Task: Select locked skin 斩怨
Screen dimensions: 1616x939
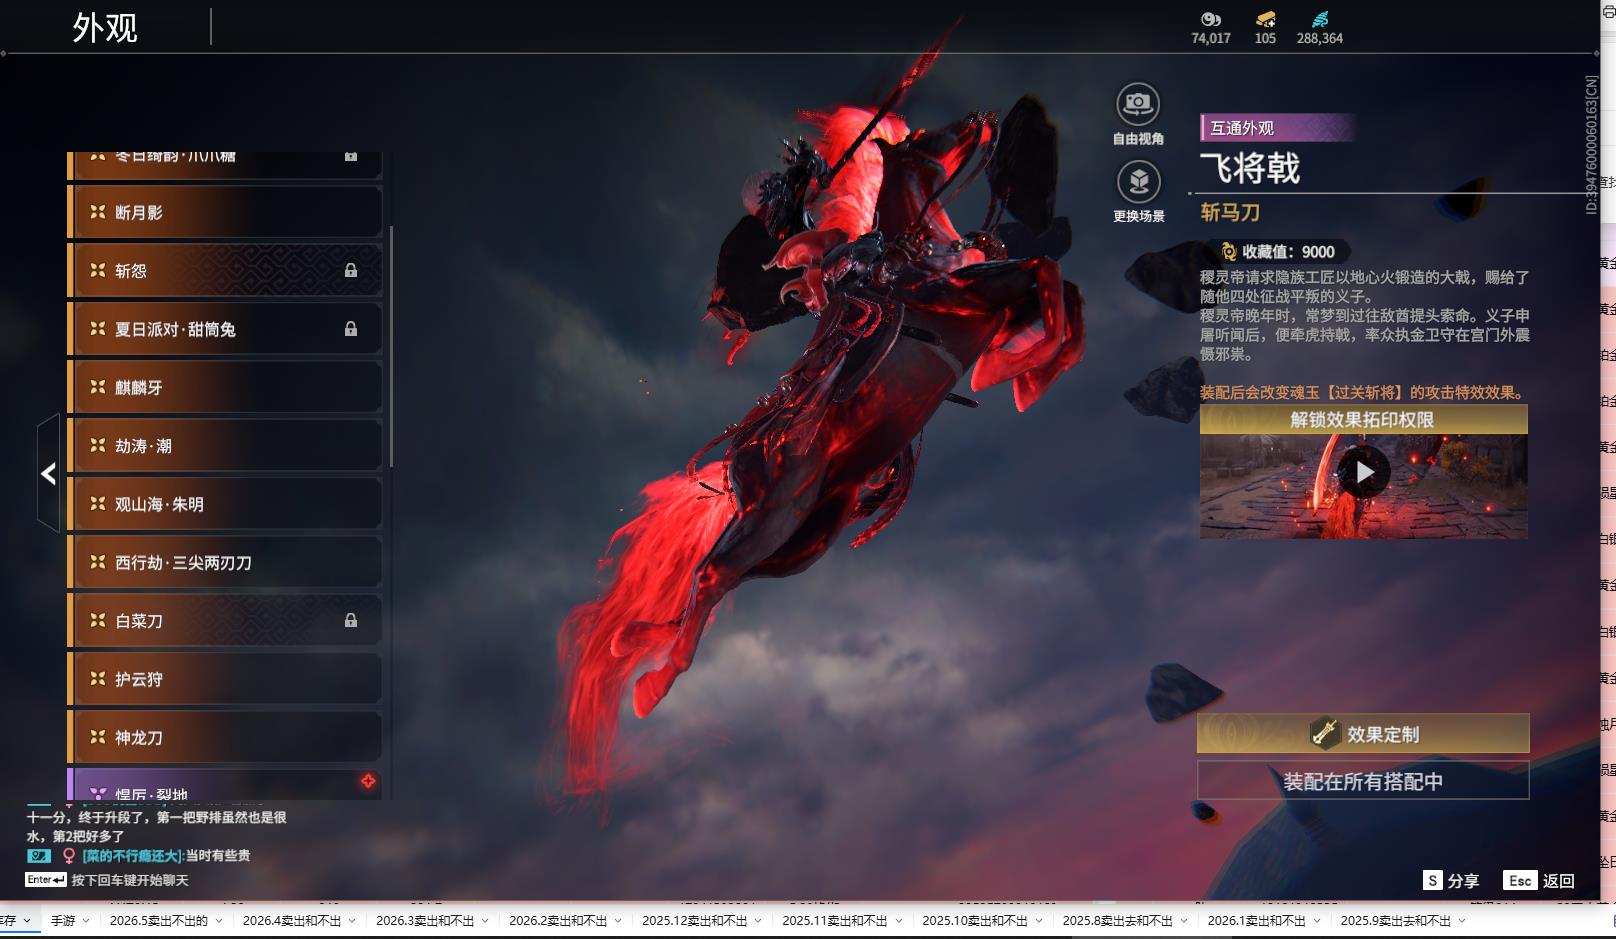Action: [x=225, y=270]
